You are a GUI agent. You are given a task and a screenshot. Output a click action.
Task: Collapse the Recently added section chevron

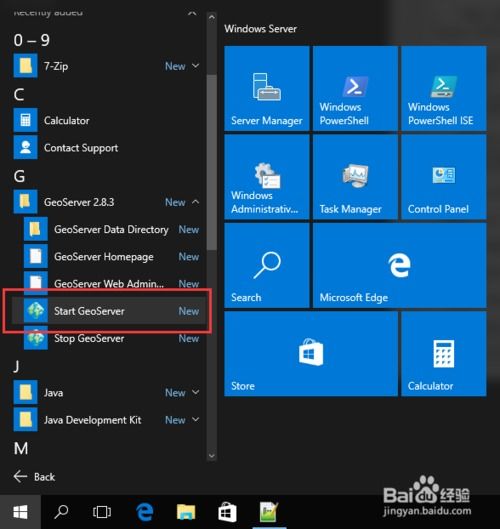point(192,13)
